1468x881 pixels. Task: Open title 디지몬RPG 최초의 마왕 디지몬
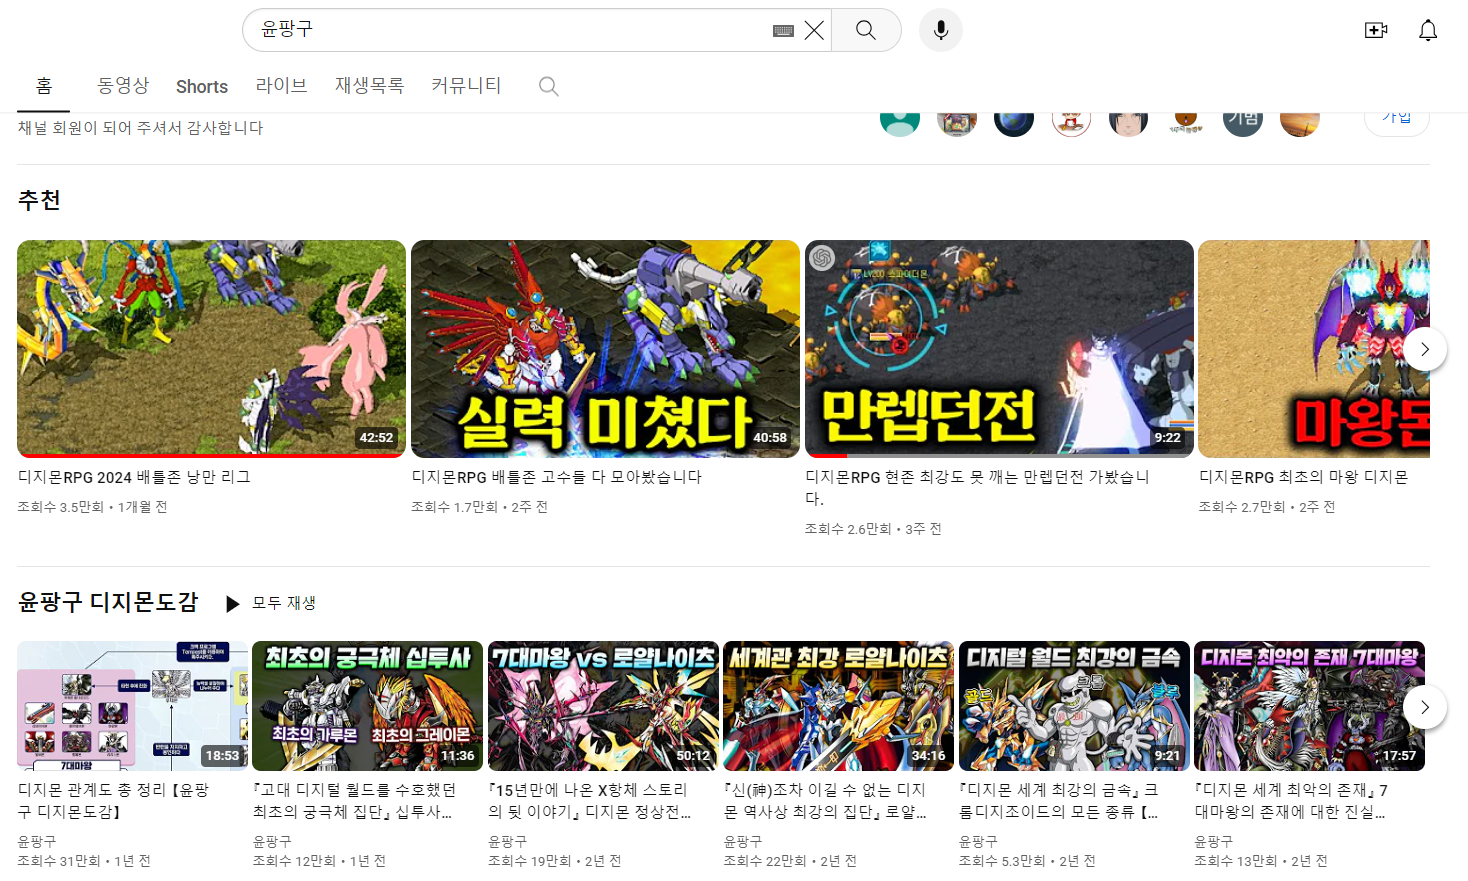click(1304, 477)
